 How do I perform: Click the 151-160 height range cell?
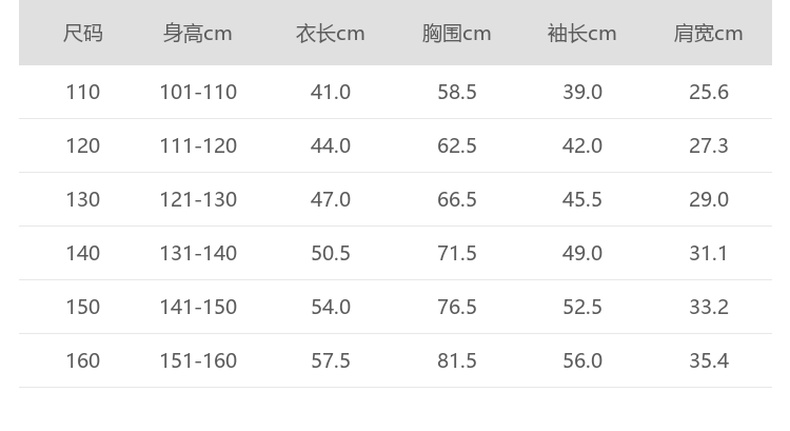tap(198, 361)
